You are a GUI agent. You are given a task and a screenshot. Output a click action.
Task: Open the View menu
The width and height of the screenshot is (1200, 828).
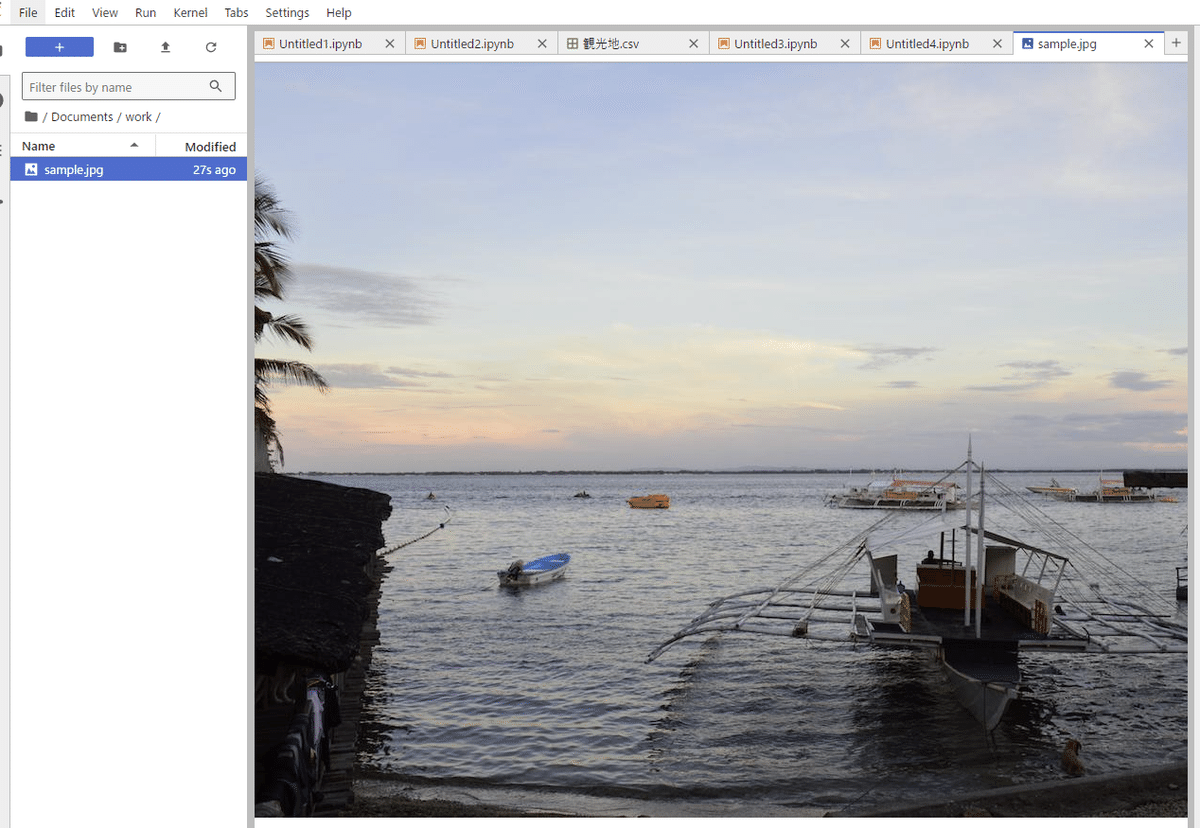[105, 13]
